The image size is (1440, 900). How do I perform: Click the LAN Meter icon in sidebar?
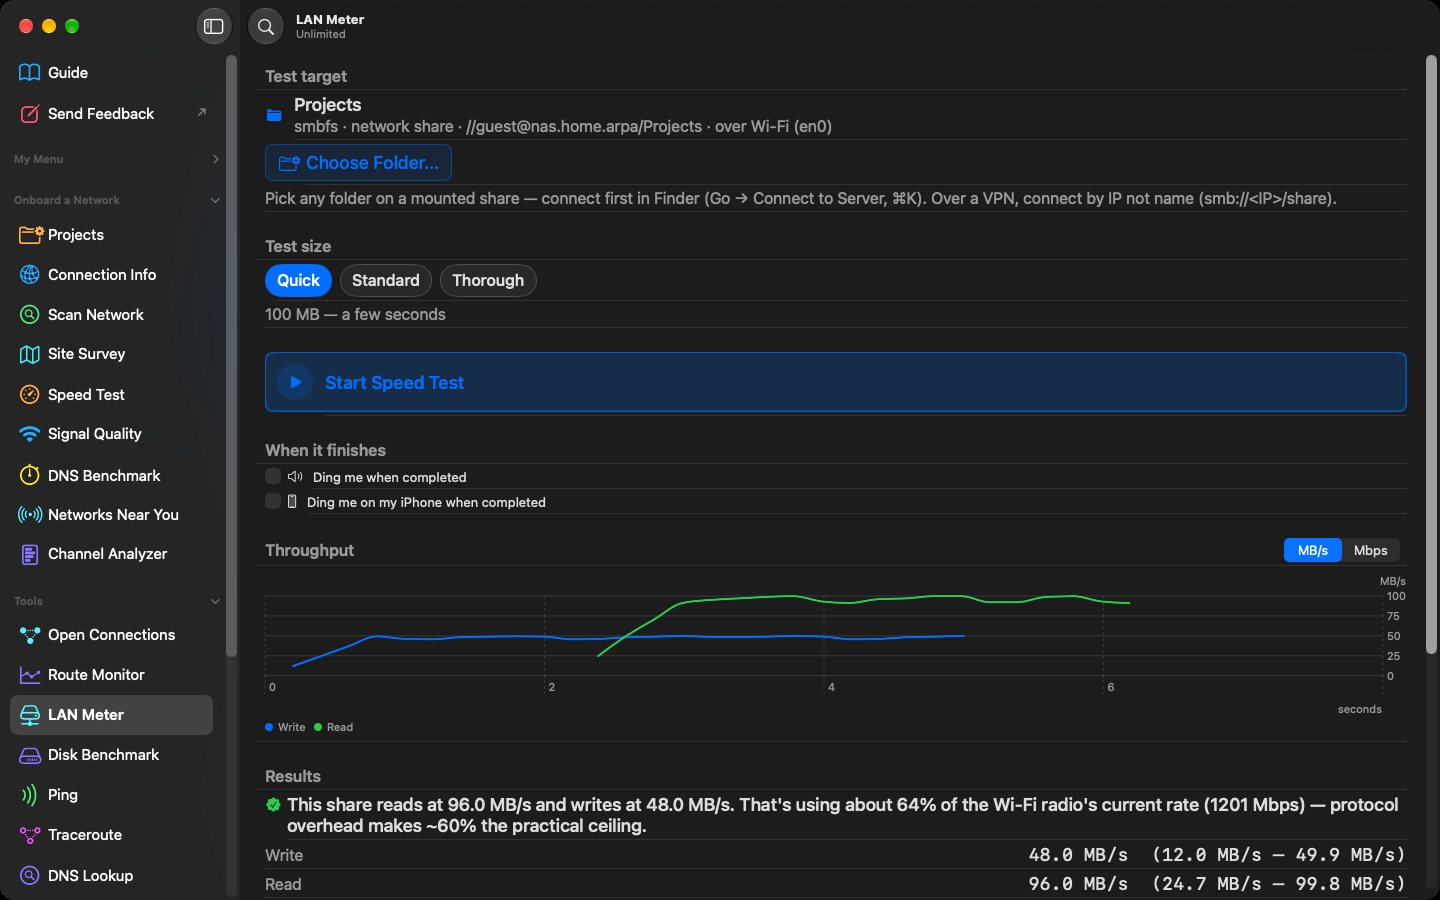coord(30,715)
